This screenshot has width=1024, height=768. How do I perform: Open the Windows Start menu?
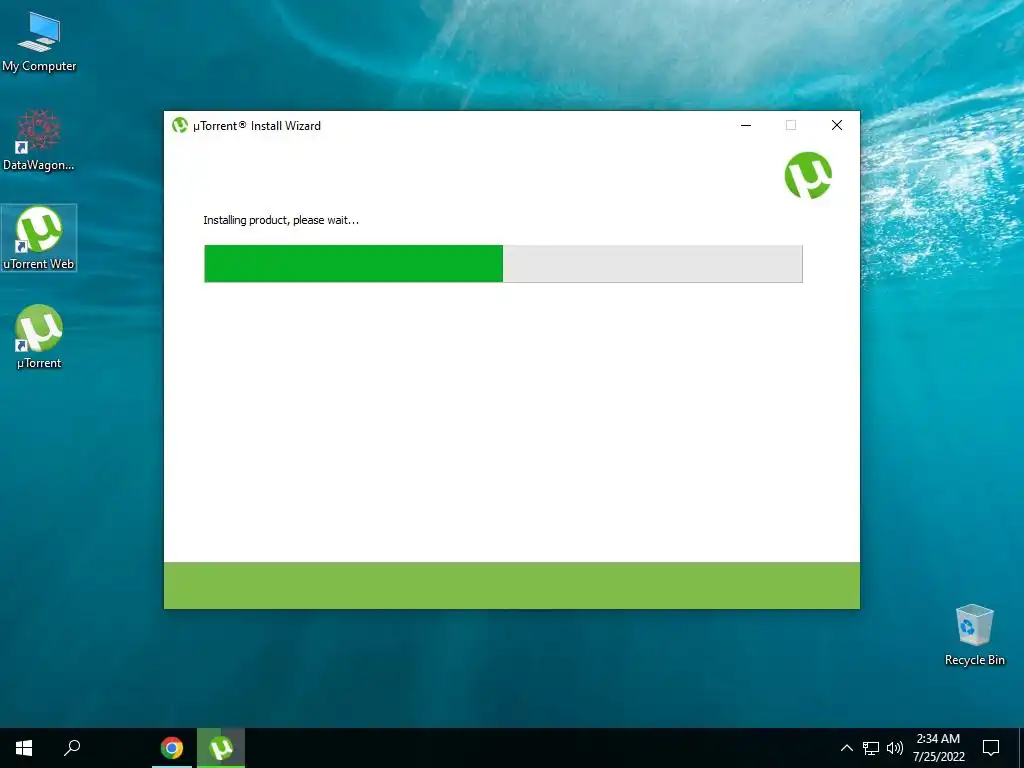[x=24, y=748]
